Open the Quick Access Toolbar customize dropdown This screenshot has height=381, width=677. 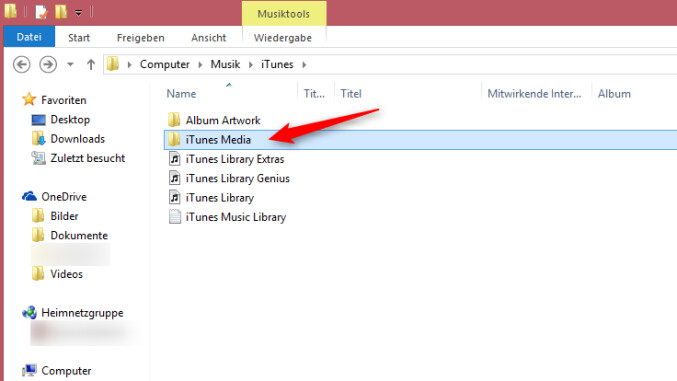pyautogui.click(x=79, y=13)
